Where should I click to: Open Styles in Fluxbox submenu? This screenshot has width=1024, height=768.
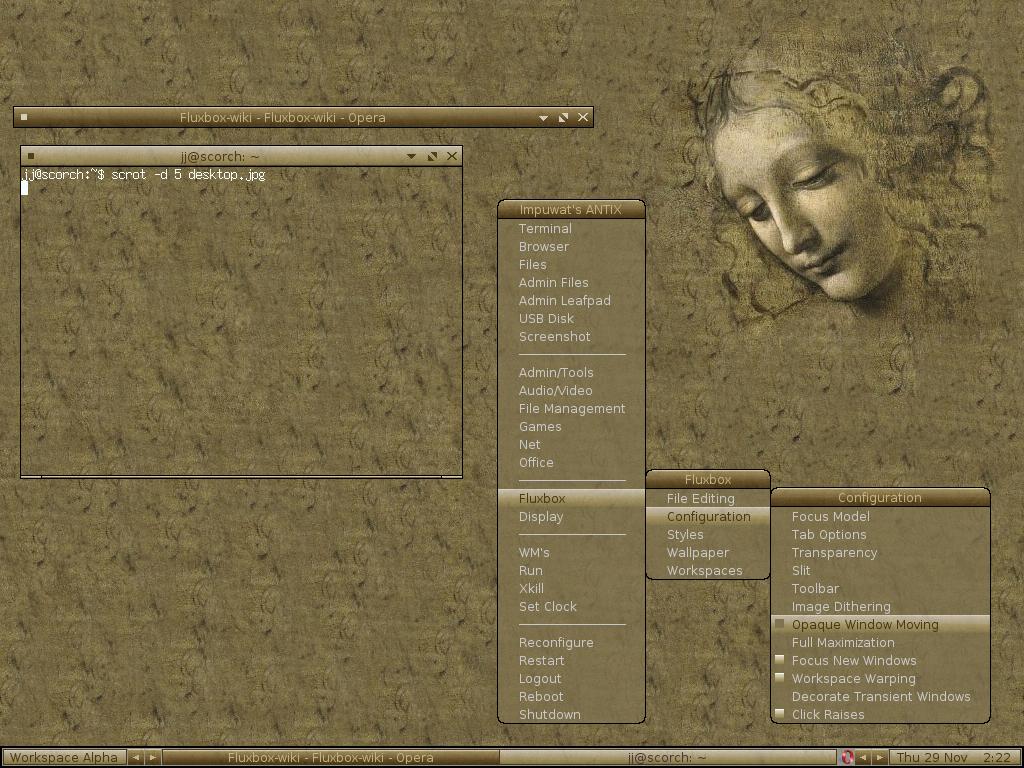coord(708,534)
